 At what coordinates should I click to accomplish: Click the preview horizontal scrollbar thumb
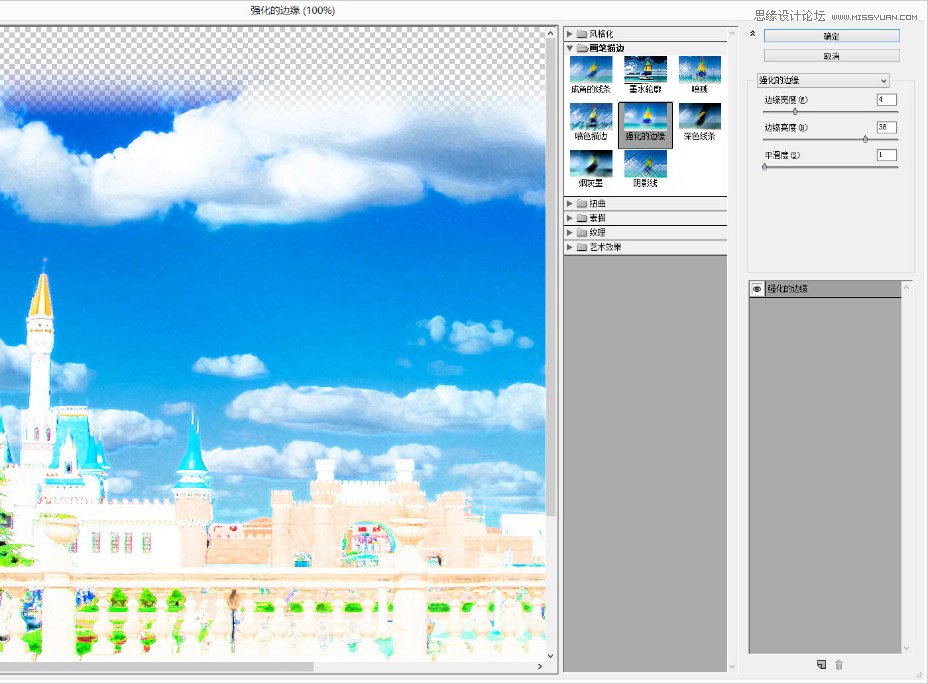coord(156,666)
